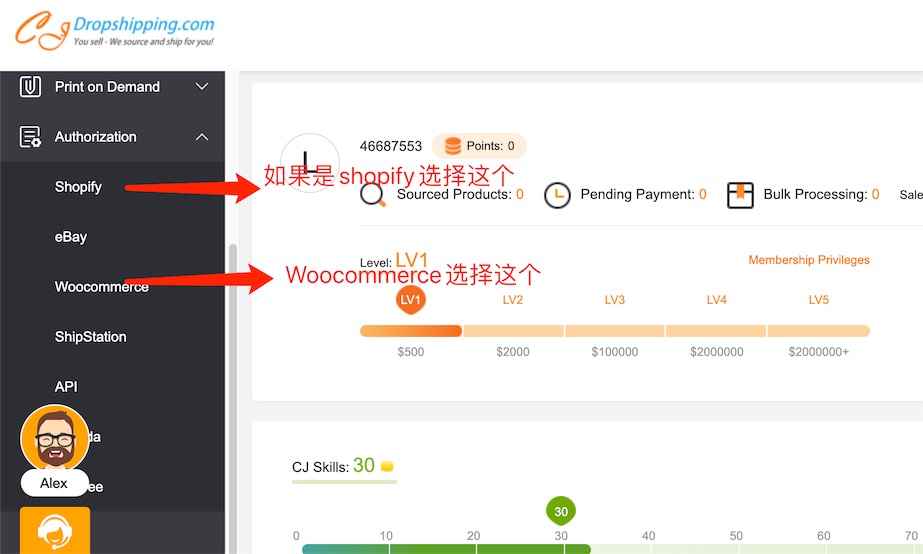Click the CJ Skills gold coin icon

(x=387, y=466)
